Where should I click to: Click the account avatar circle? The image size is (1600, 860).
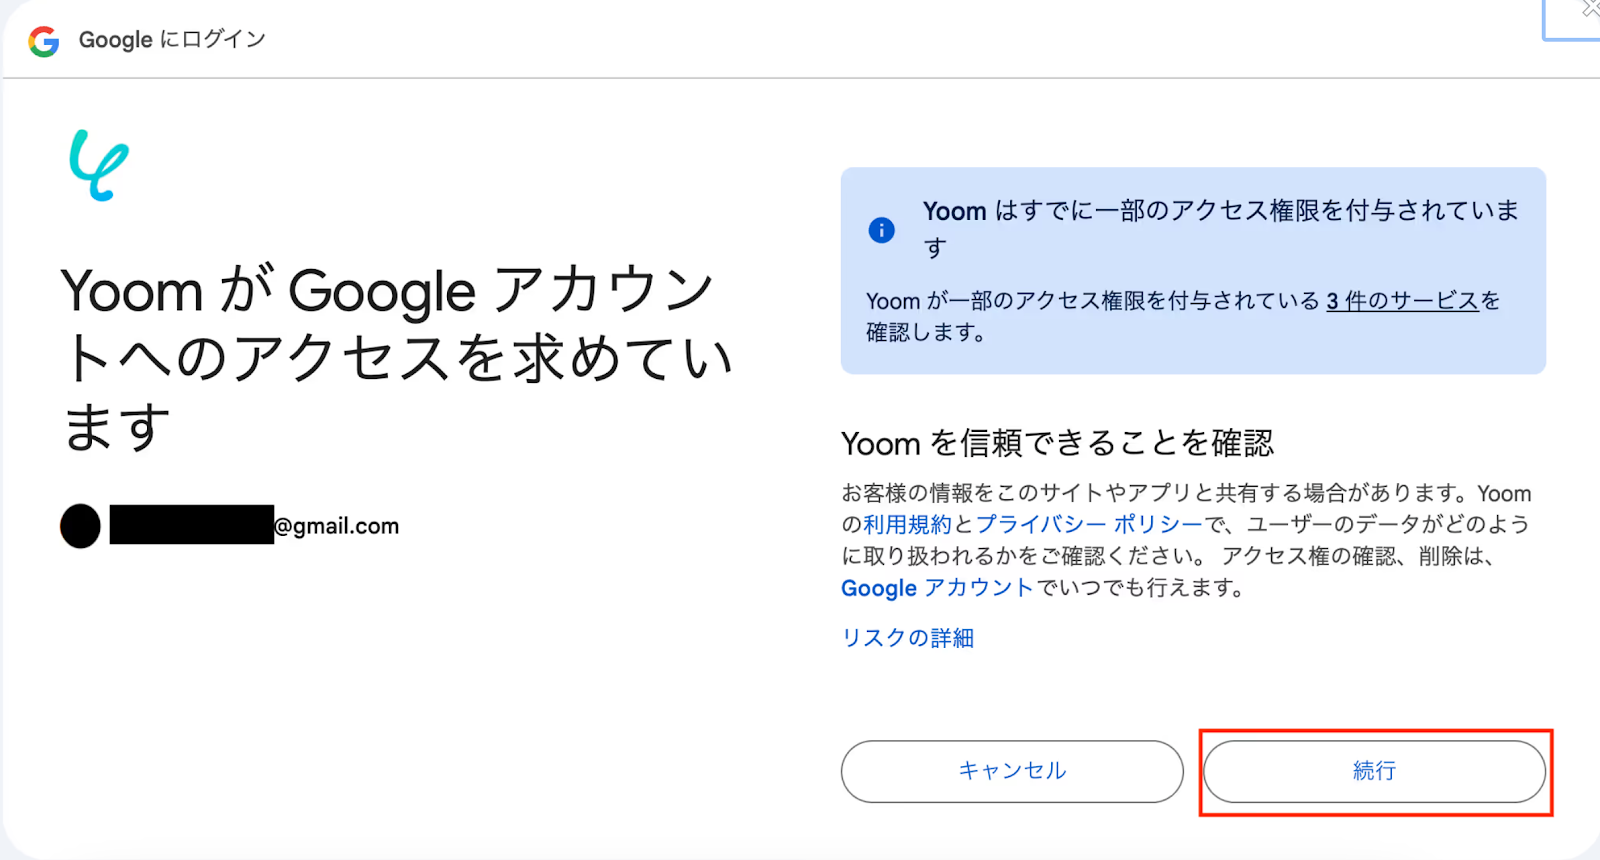[80, 526]
